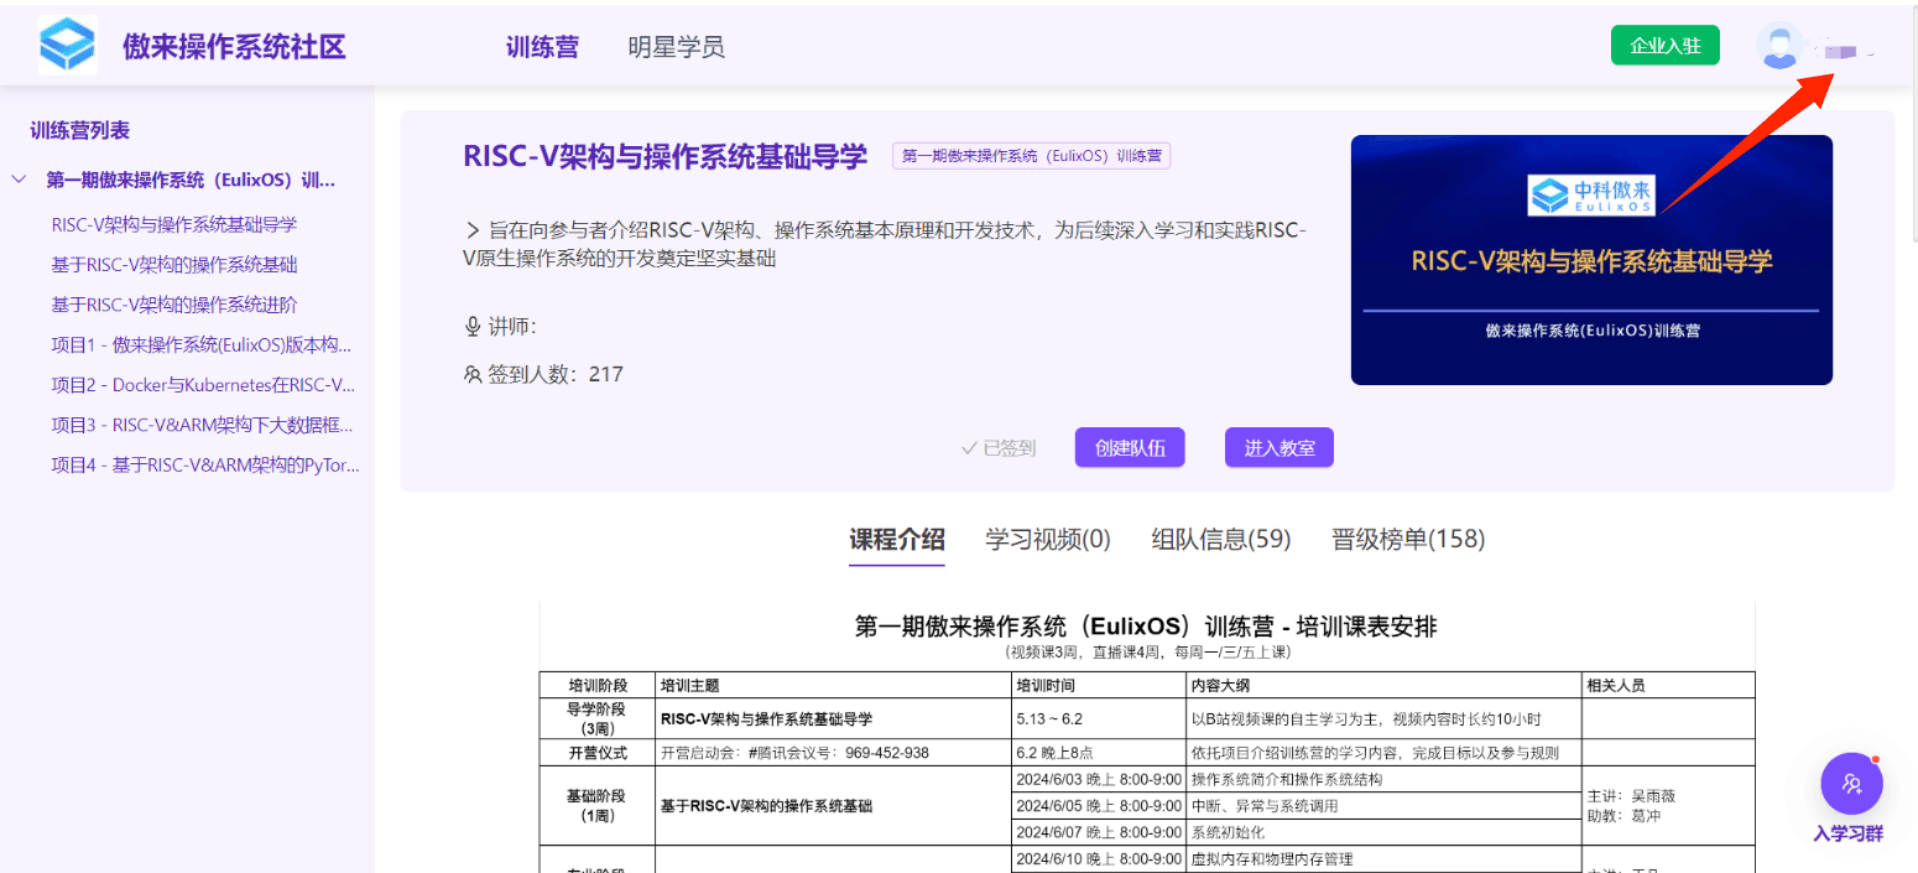Screen dimensions: 1918x873
Task: Click the purple study group floating icon
Action: click(1851, 783)
